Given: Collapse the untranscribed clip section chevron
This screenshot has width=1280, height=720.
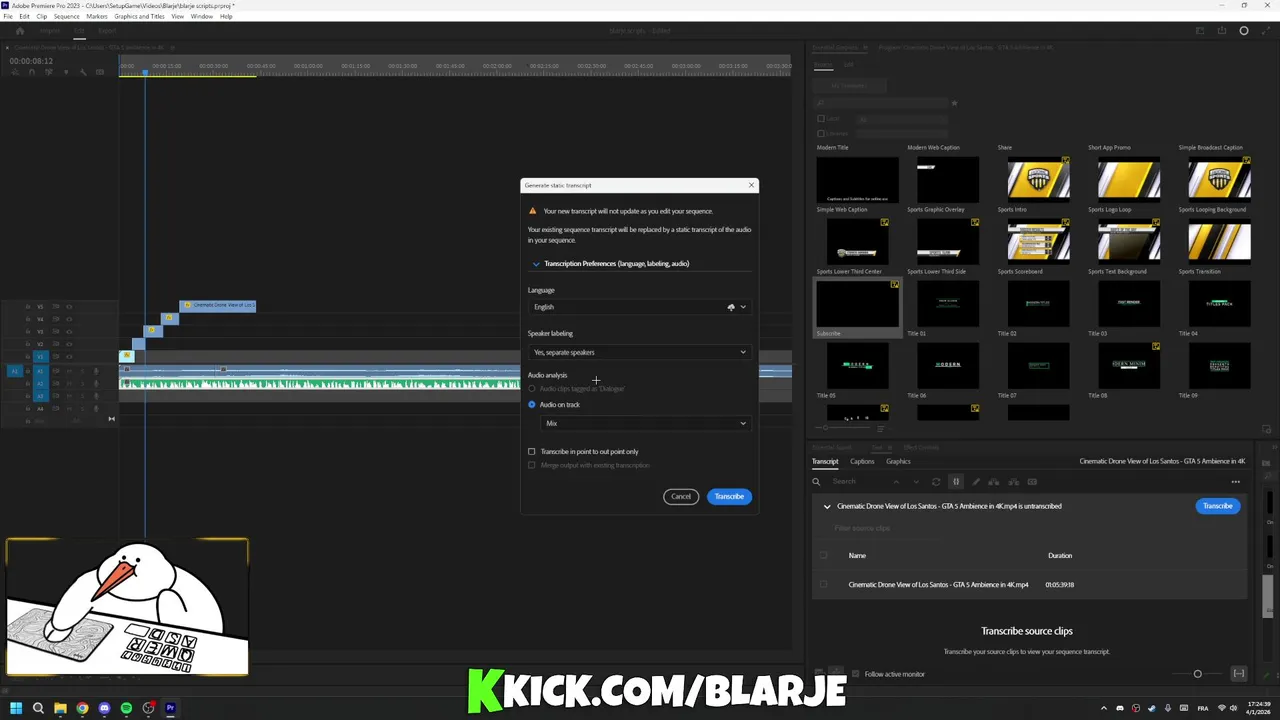Looking at the screenshot, I should click(827, 507).
